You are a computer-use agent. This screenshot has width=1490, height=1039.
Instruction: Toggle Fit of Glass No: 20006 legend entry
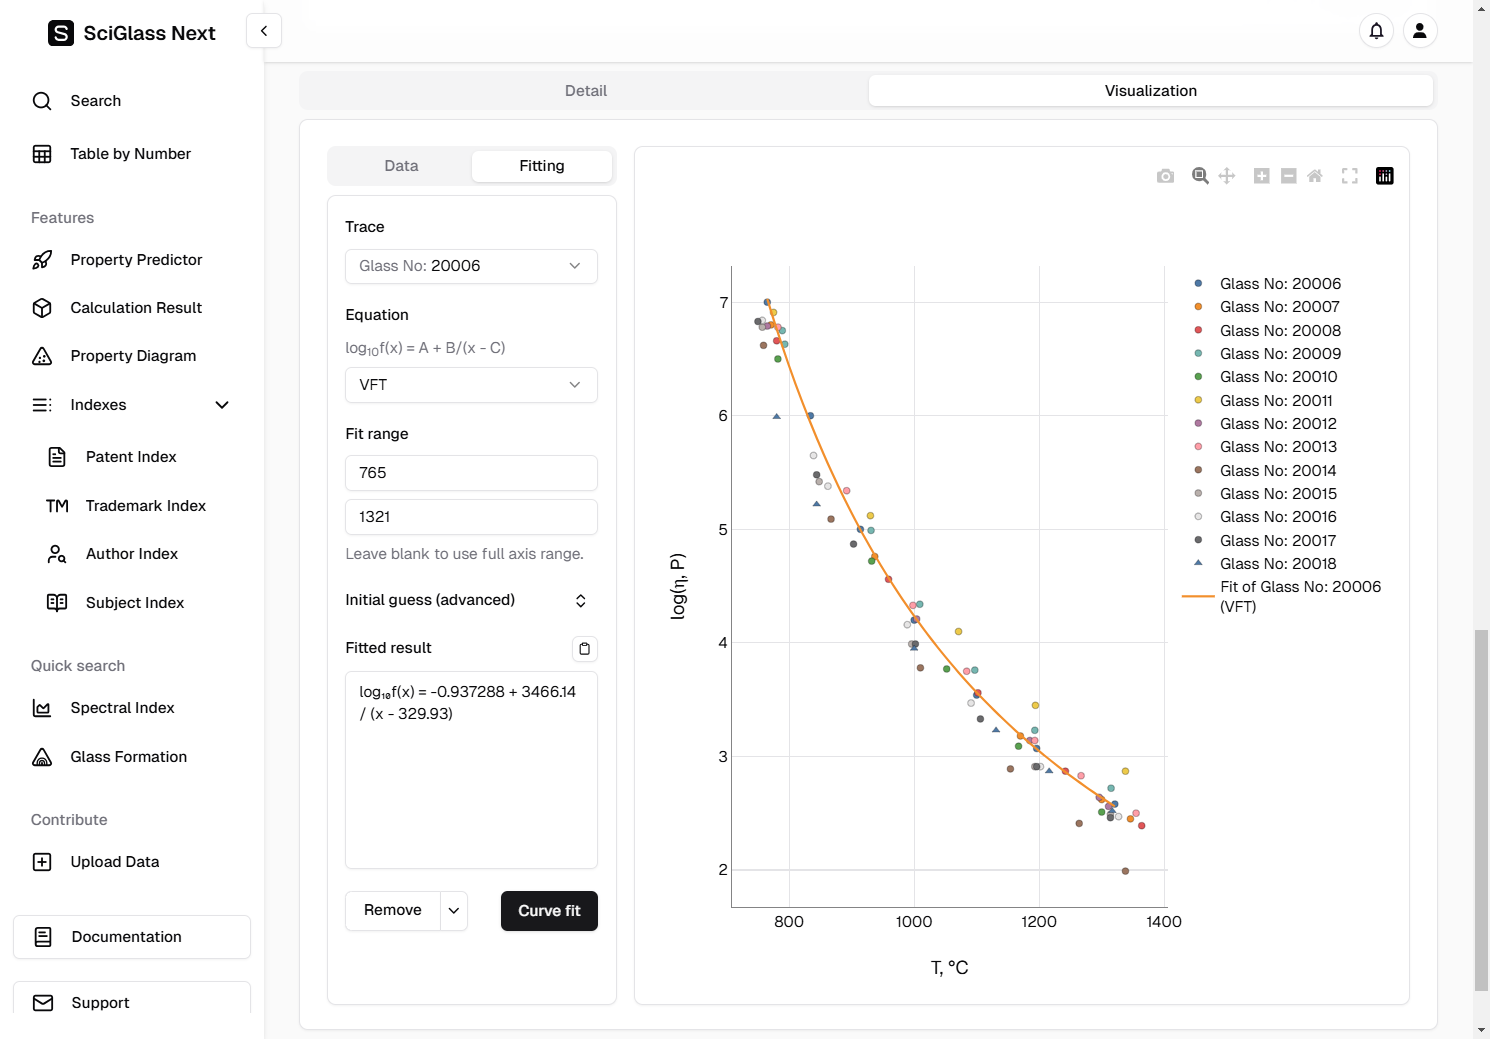(1299, 587)
